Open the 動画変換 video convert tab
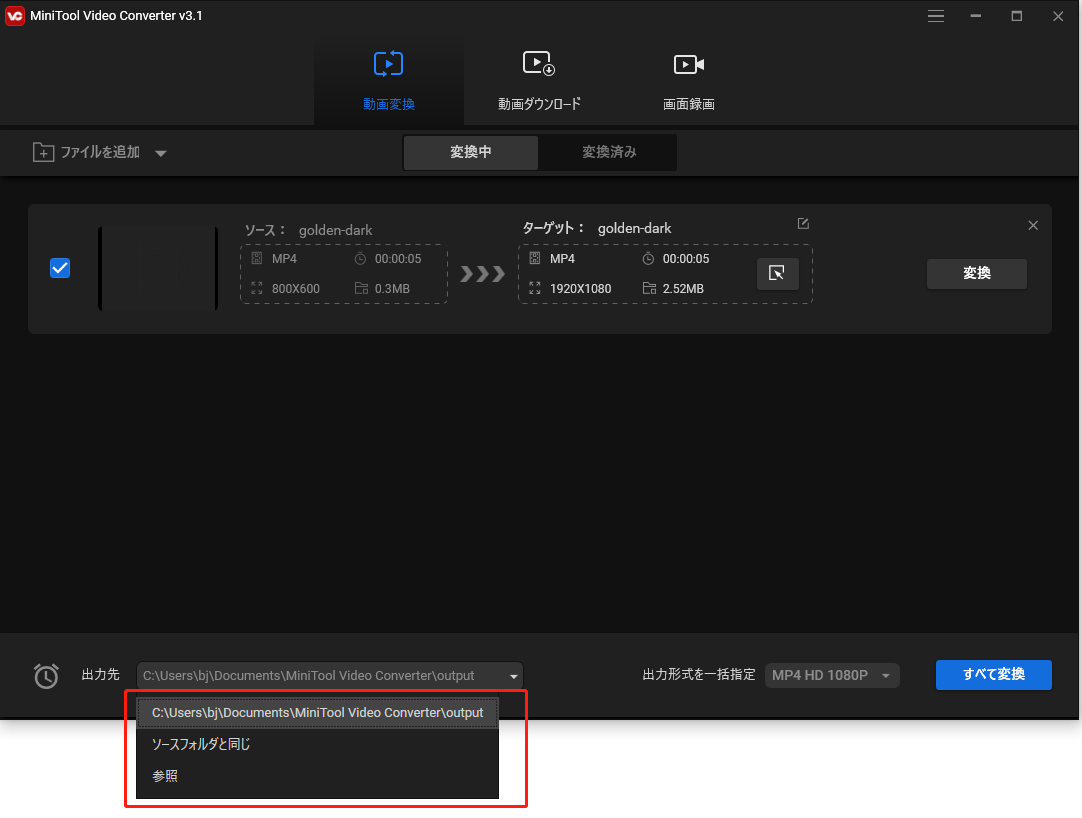Screen dimensions: 1082x818 (x=388, y=81)
